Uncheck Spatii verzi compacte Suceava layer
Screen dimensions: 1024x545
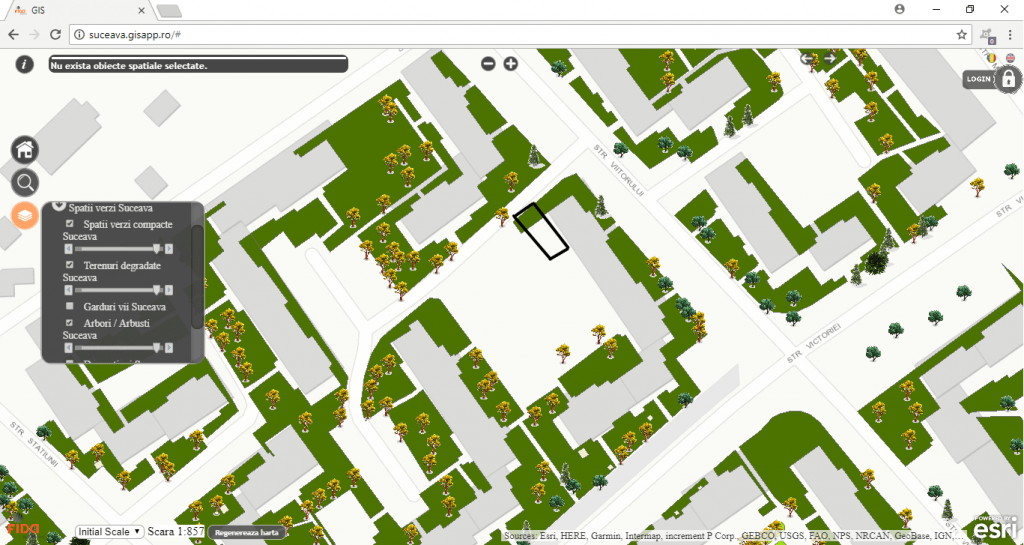click(x=70, y=224)
